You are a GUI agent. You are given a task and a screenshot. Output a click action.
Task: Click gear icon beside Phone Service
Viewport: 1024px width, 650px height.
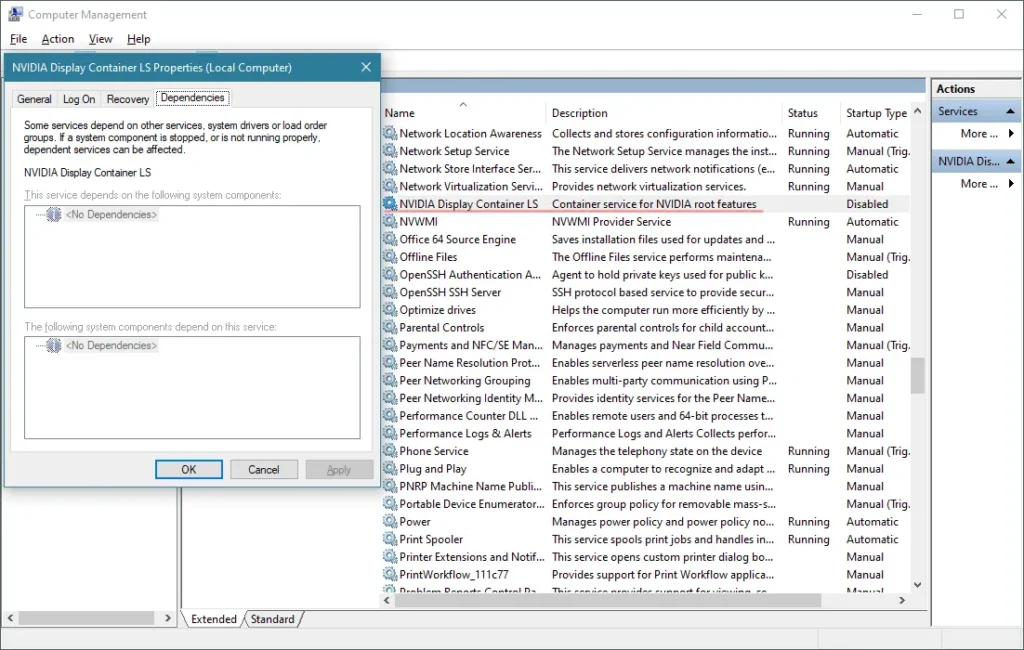point(390,451)
